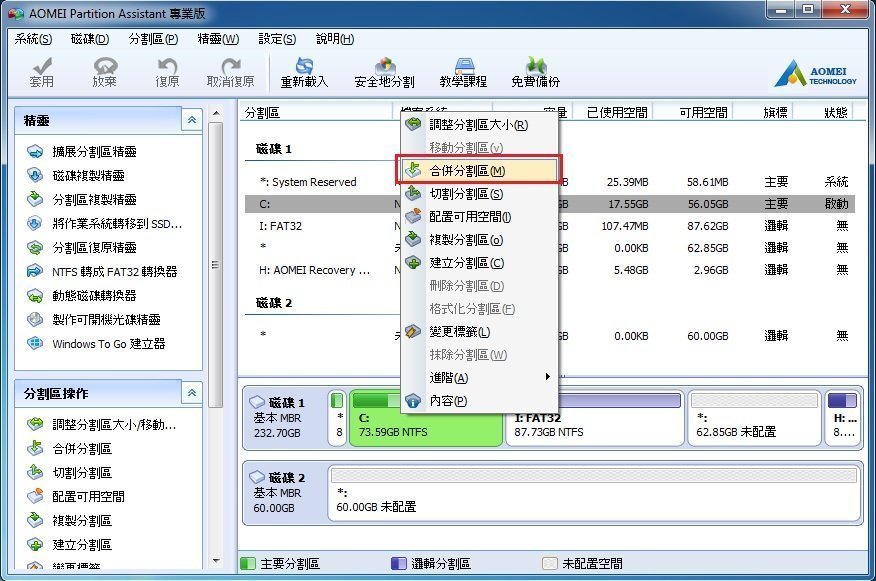Viewport: 876px width, 581px height.
Task: Open the 磁碟(D) menu
Action: point(90,39)
